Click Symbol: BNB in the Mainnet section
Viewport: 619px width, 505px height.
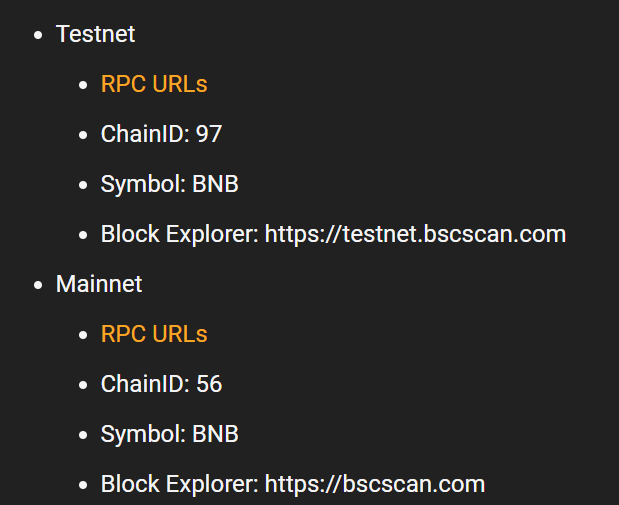(170, 434)
